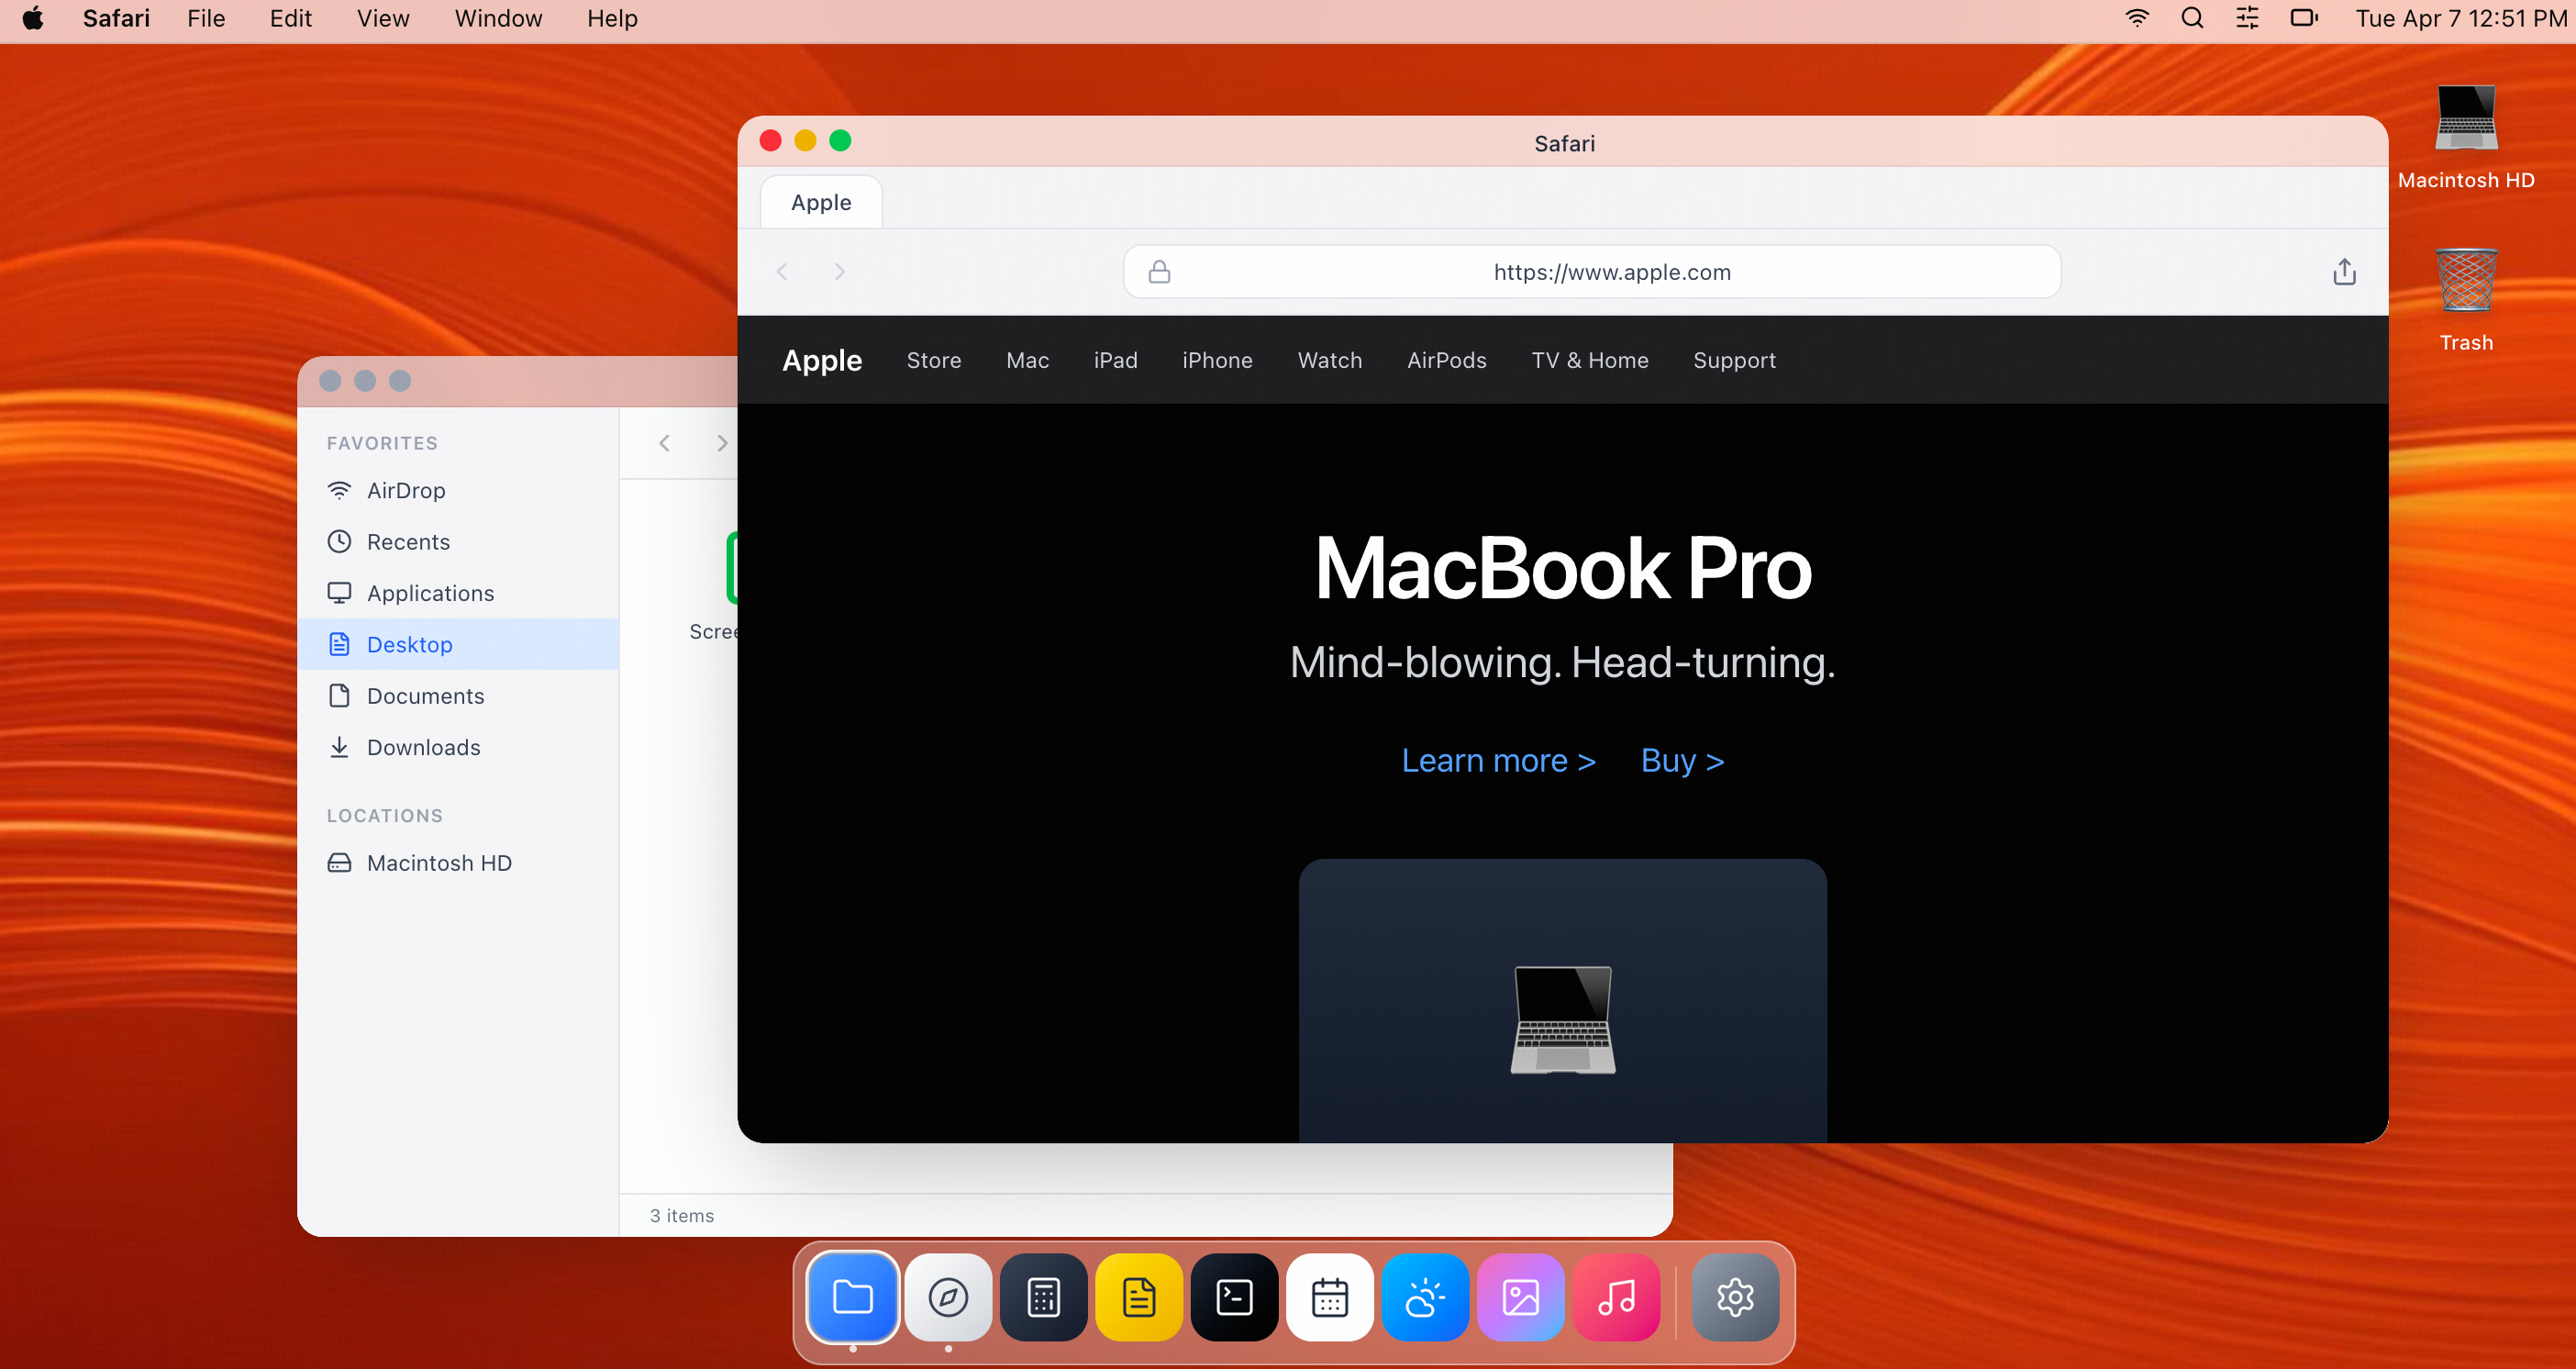The image size is (2576, 1369).
Task: Open Wi-Fi status in menu bar
Action: click(x=2136, y=18)
